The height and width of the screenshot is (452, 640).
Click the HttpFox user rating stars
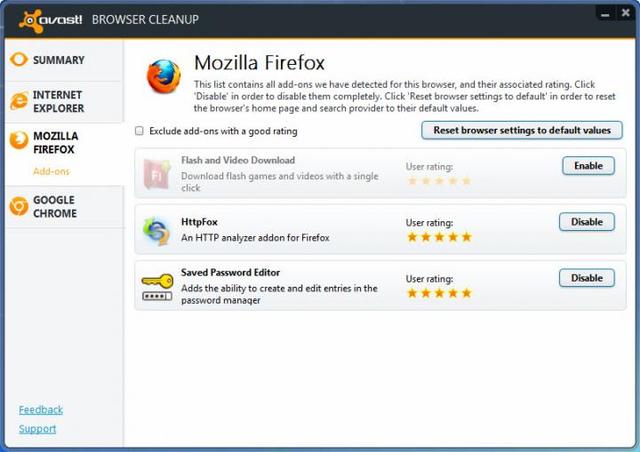438,237
